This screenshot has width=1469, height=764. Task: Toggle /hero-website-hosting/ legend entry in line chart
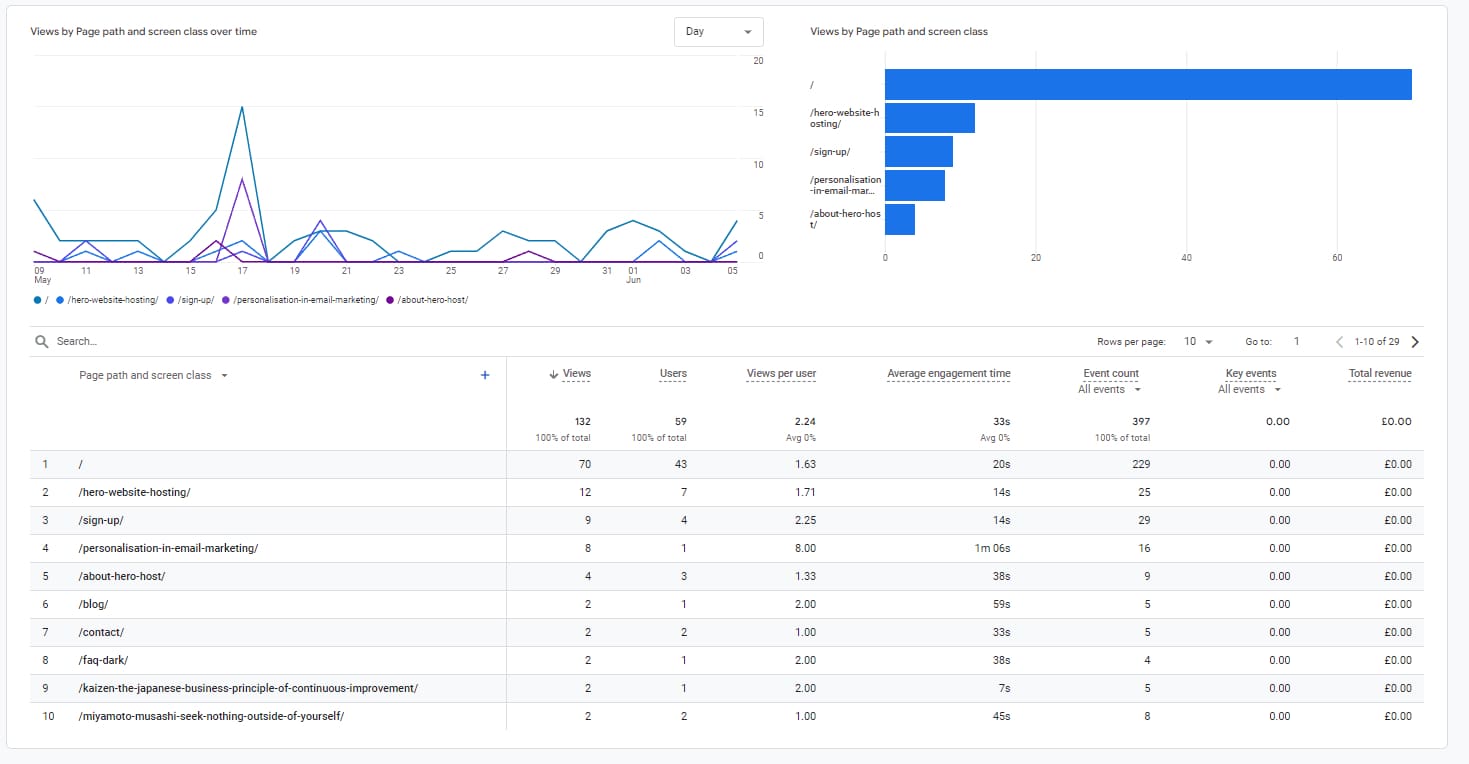click(108, 300)
